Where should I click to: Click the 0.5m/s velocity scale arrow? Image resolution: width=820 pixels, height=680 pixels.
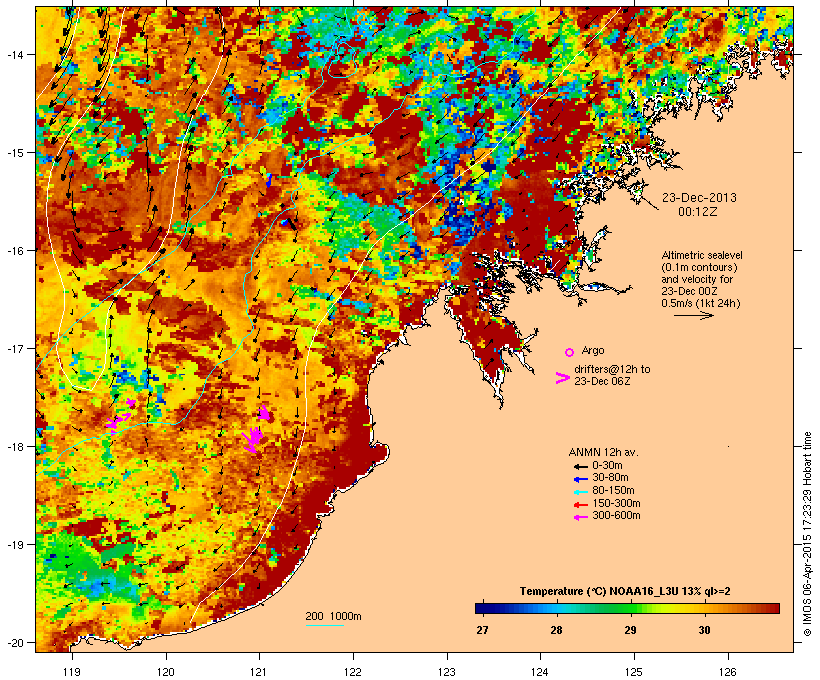(x=693, y=315)
